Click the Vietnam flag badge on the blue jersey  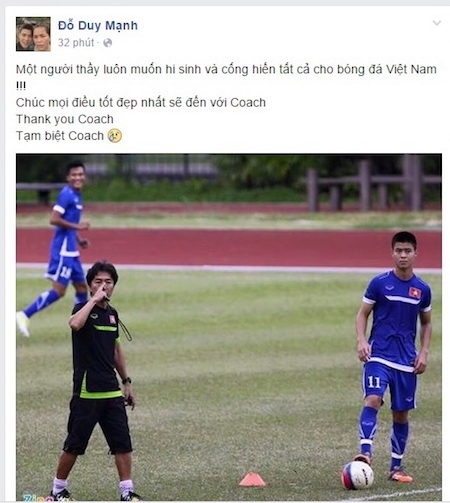click(x=415, y=293)
